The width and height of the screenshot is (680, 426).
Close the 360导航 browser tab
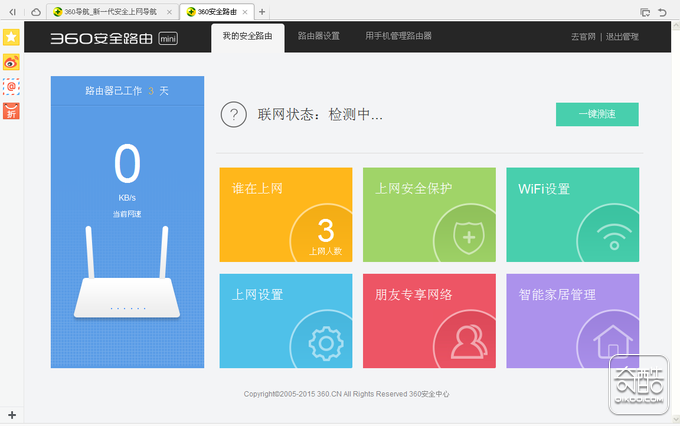(x=170, y=12)
